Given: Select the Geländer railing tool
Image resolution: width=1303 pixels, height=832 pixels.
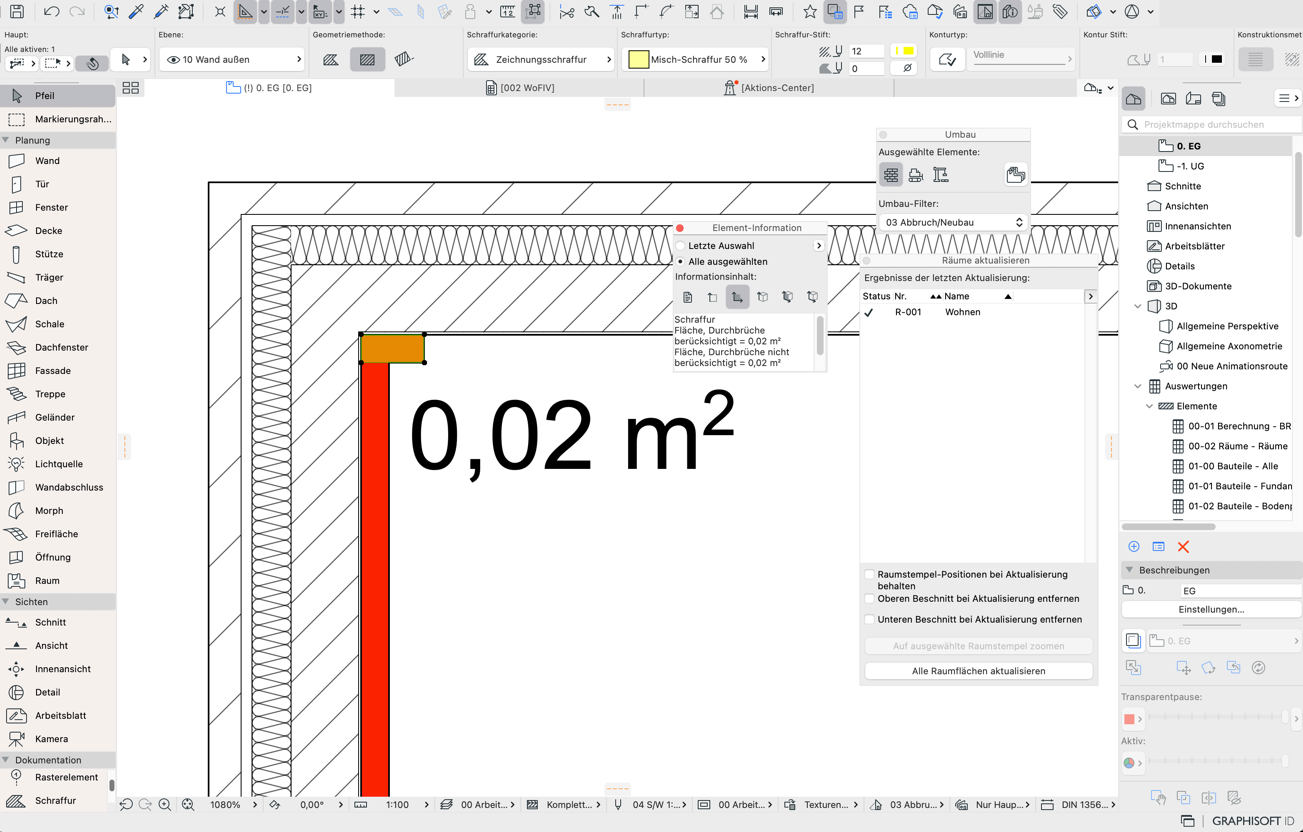Looking at the screenshot, I should tap(57, 418).
